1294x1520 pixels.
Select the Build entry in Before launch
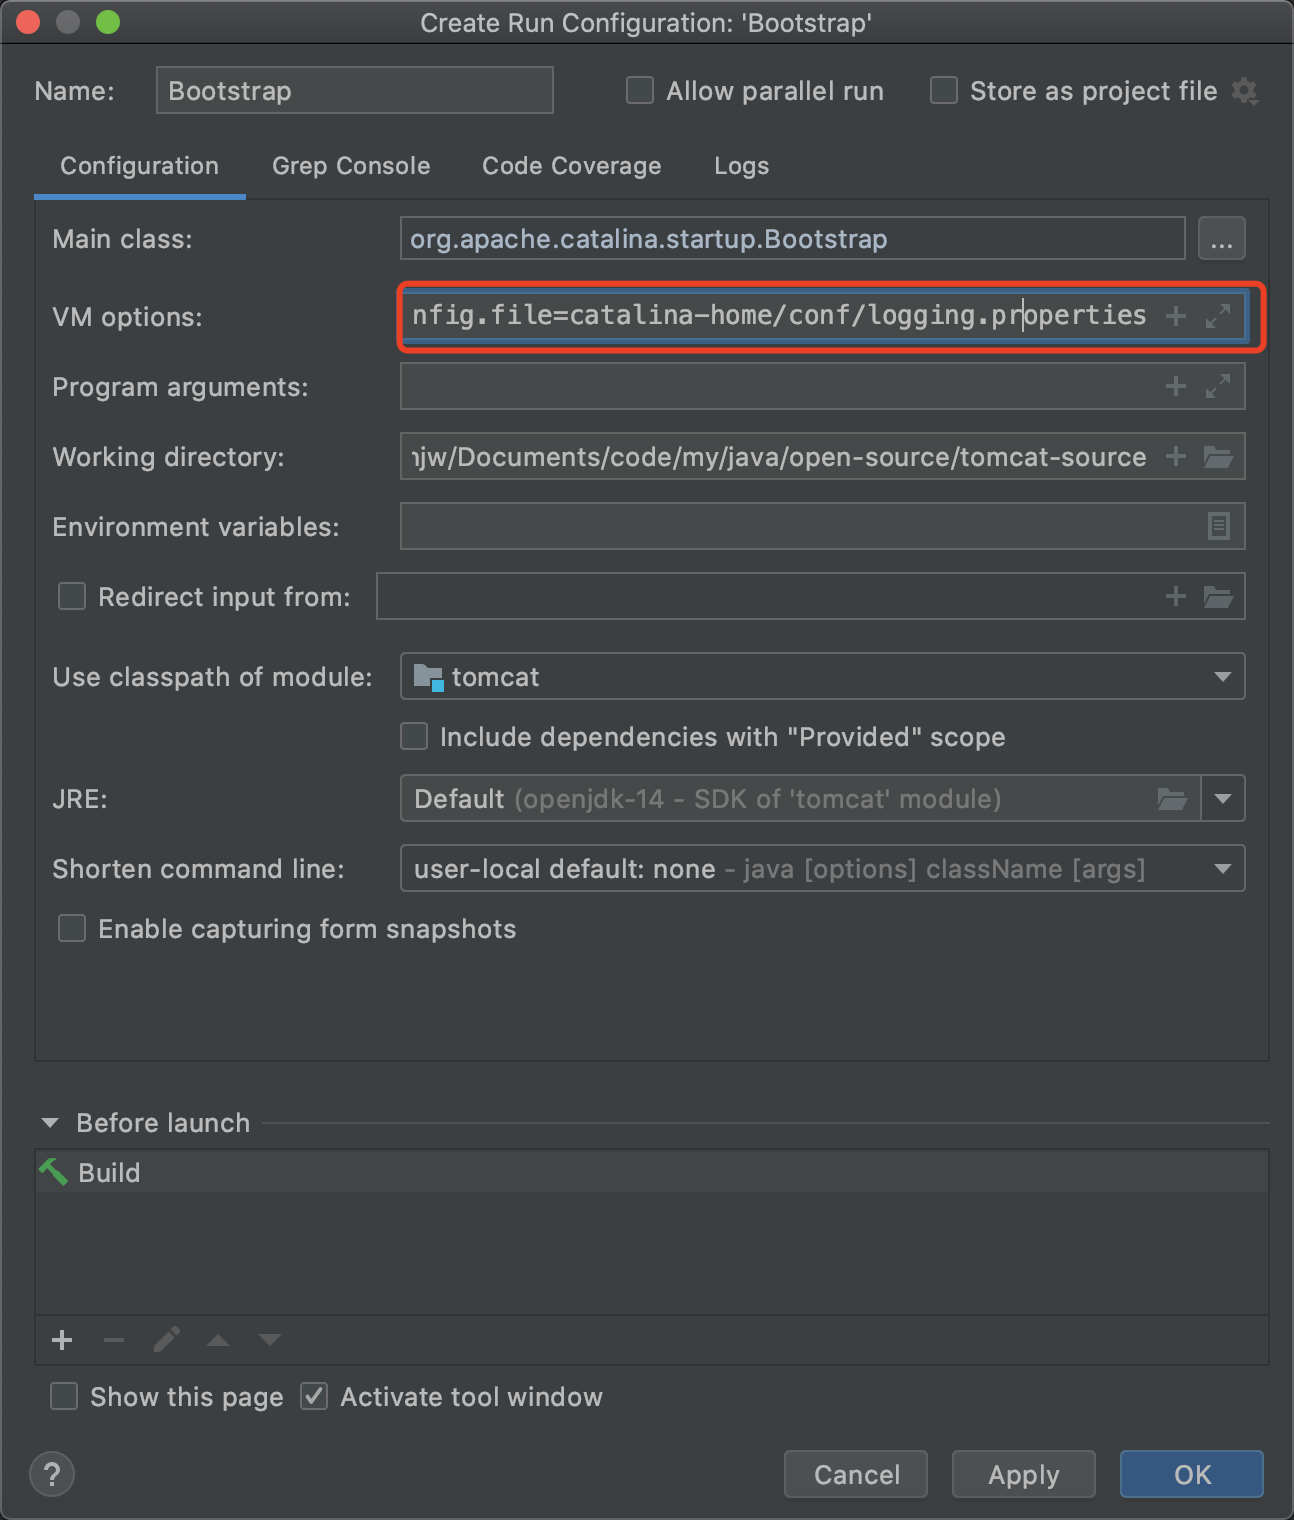tap(652, 1172)
